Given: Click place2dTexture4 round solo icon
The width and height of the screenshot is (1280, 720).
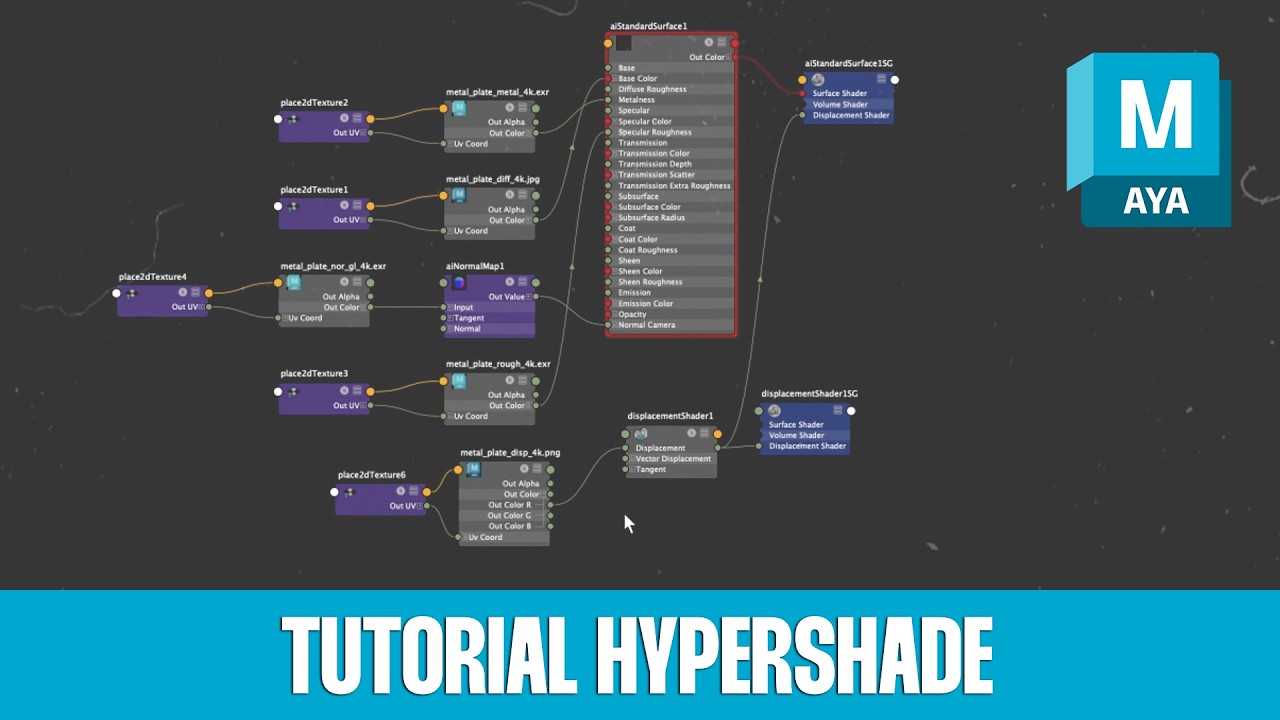Looking at the screenshot, I should (x=181, y=293).
